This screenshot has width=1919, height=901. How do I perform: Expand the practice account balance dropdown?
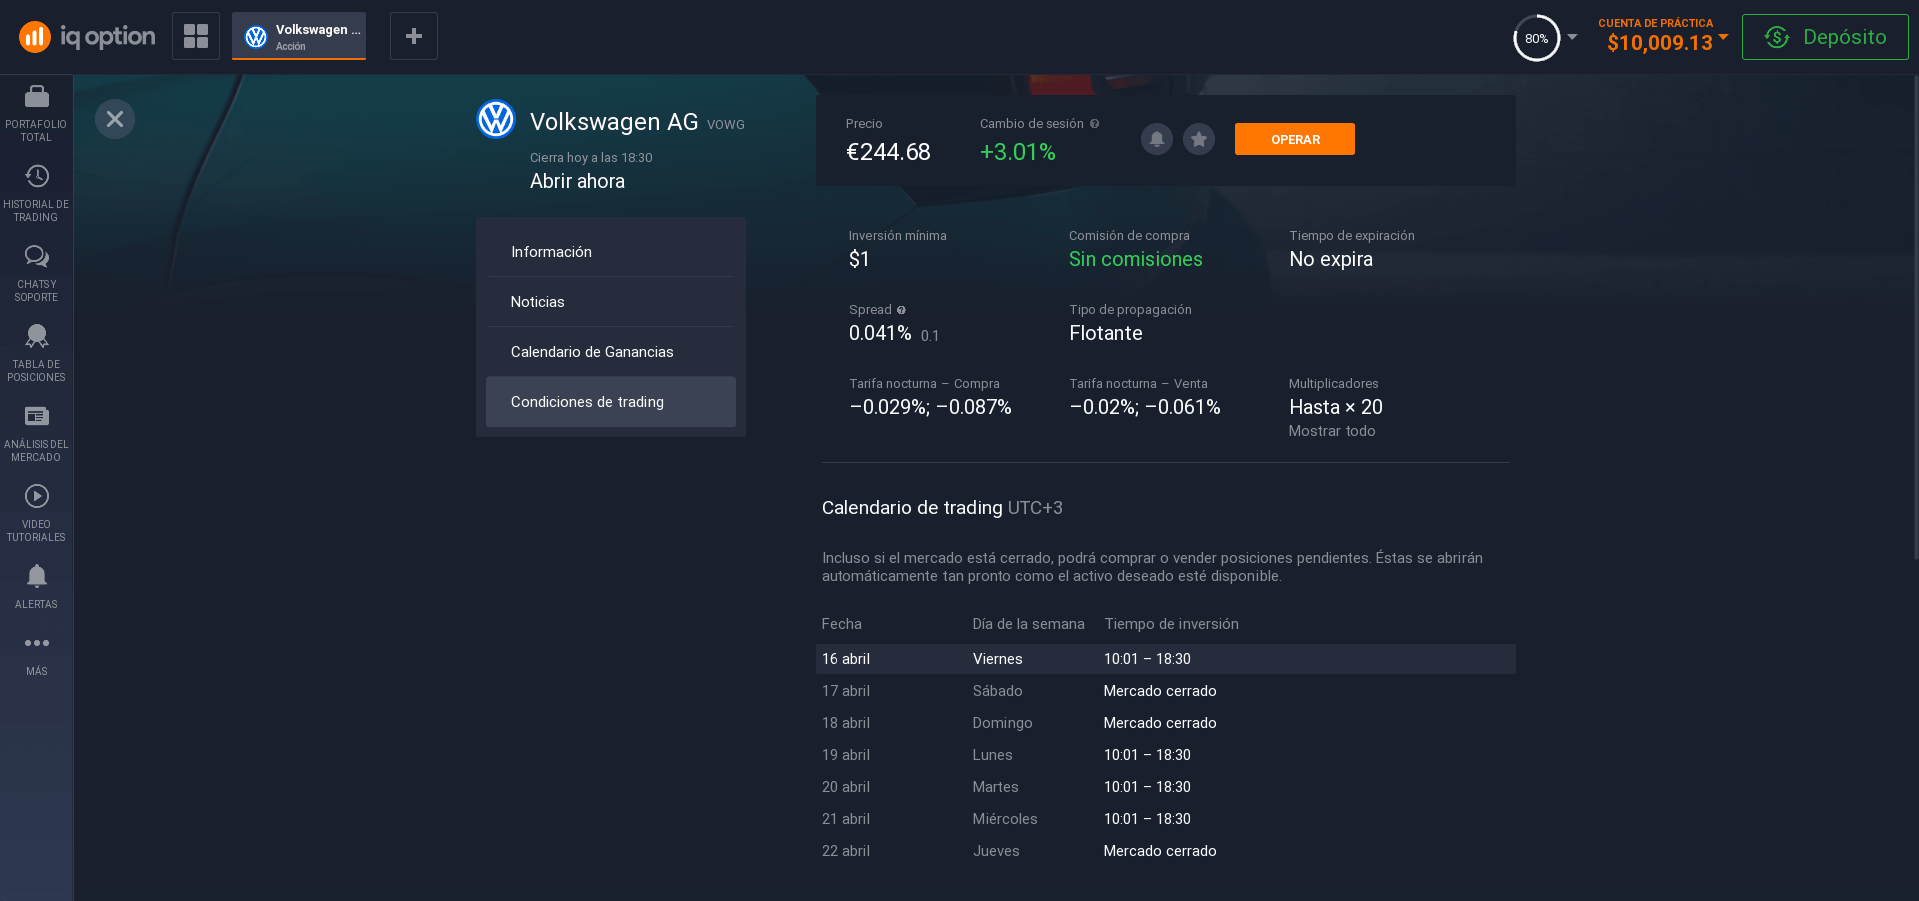(1723, 37)
